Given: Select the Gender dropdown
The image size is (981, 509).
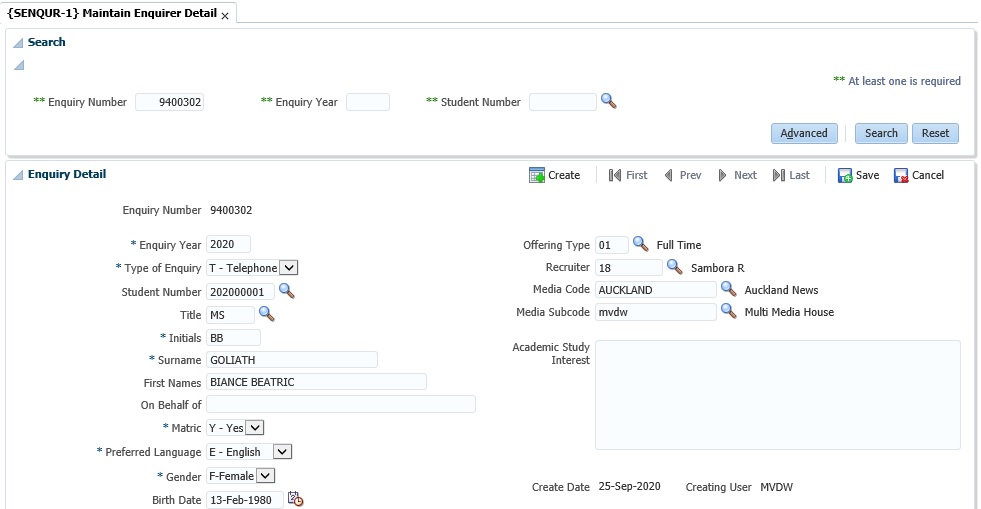Looking at the screenshot, I should (x=265, y=476).
